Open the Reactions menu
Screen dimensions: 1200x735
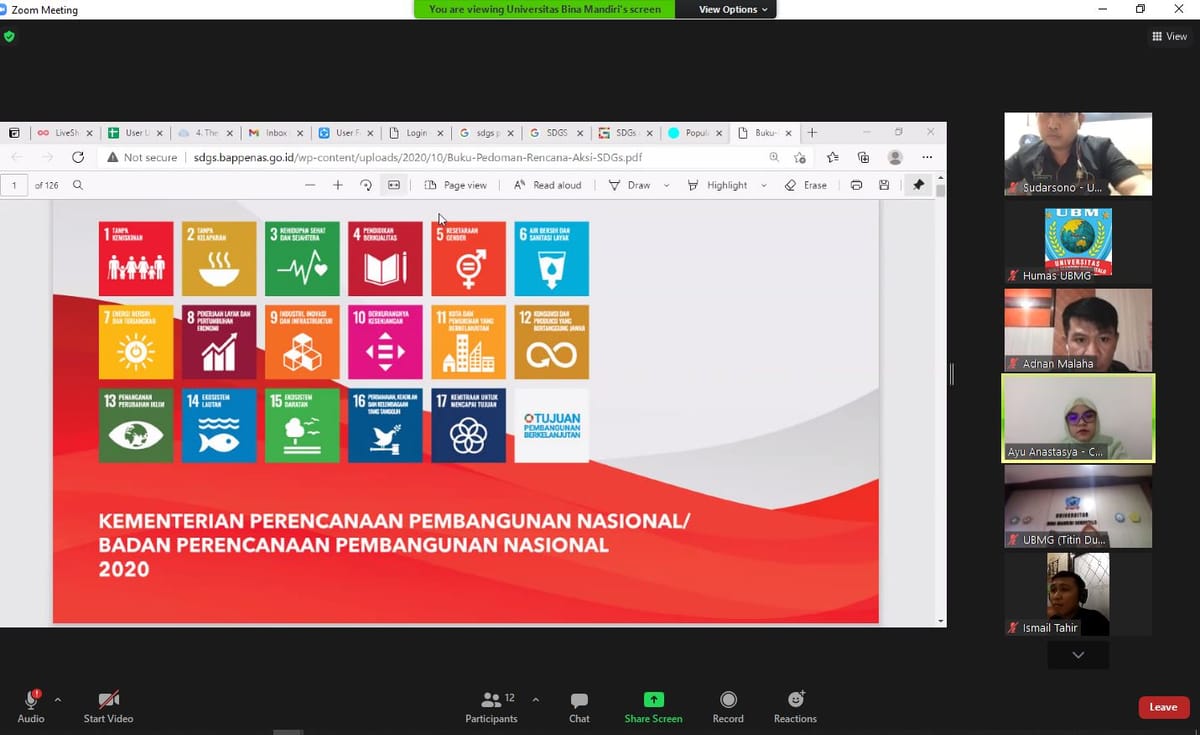pos(795,700)
